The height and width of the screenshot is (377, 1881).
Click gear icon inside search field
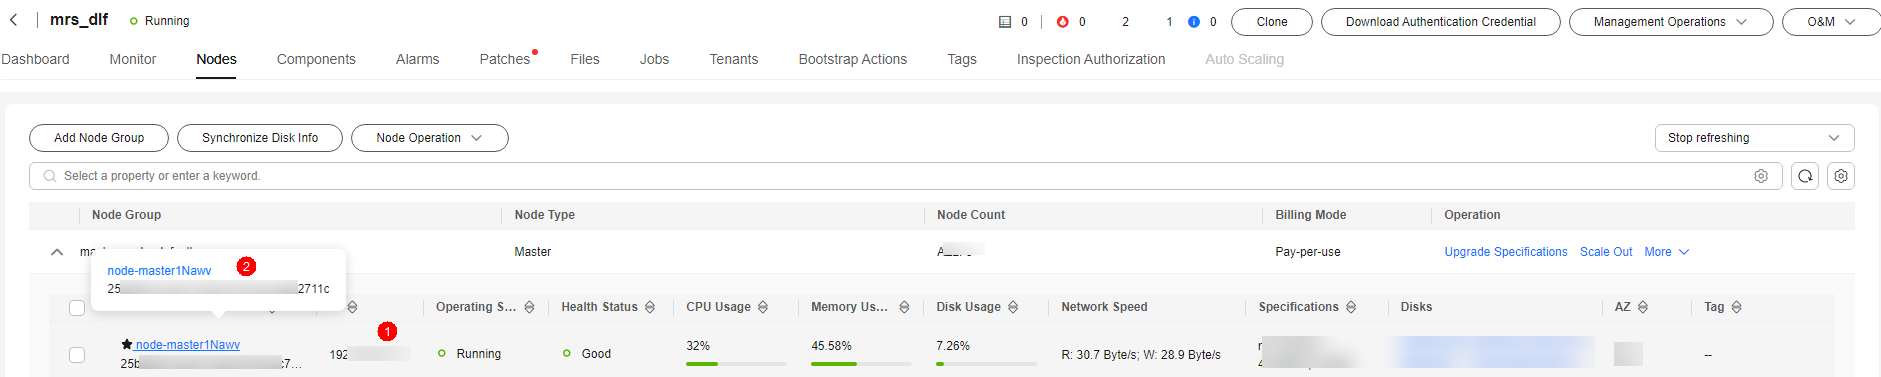[x=1761, y=176]
